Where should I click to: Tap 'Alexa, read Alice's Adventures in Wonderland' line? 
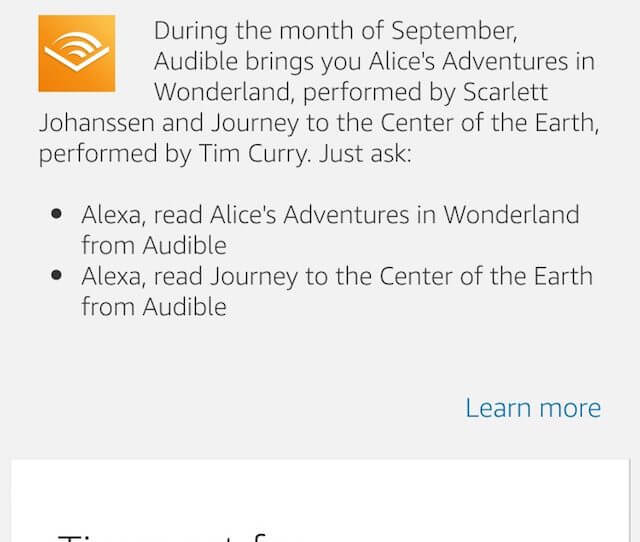click(x=330, y=215)
